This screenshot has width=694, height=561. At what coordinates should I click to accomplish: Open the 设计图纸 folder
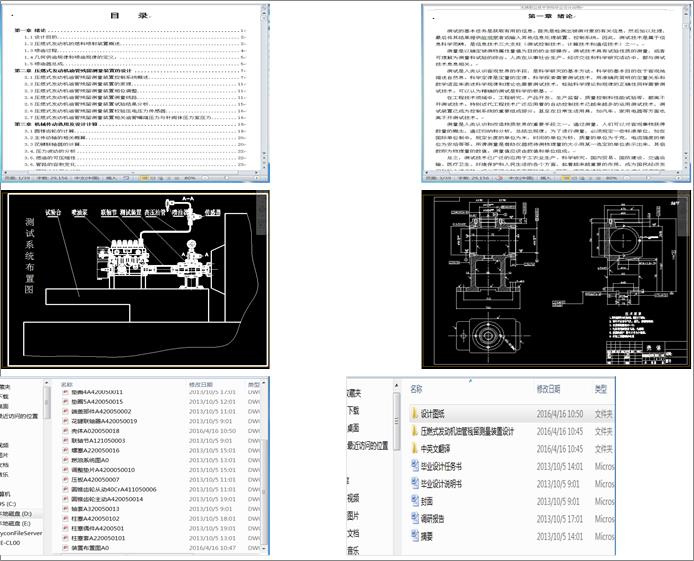(x=432, y=414)
